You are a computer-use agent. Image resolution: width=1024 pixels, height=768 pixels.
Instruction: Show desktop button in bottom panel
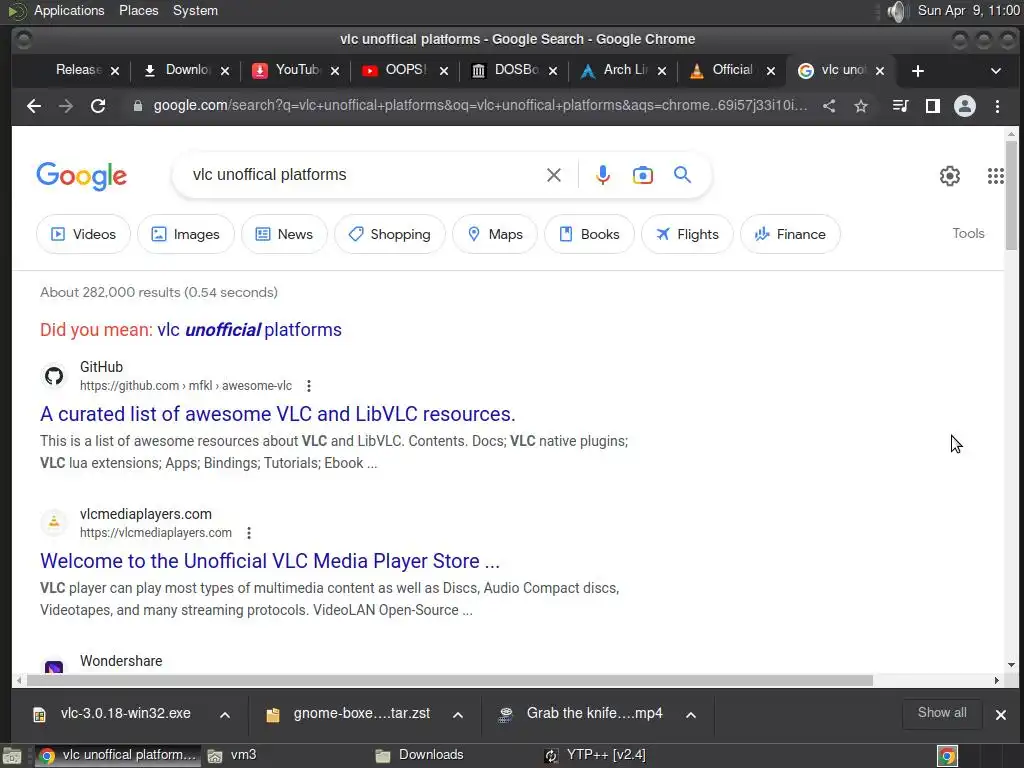coord(12,756)
